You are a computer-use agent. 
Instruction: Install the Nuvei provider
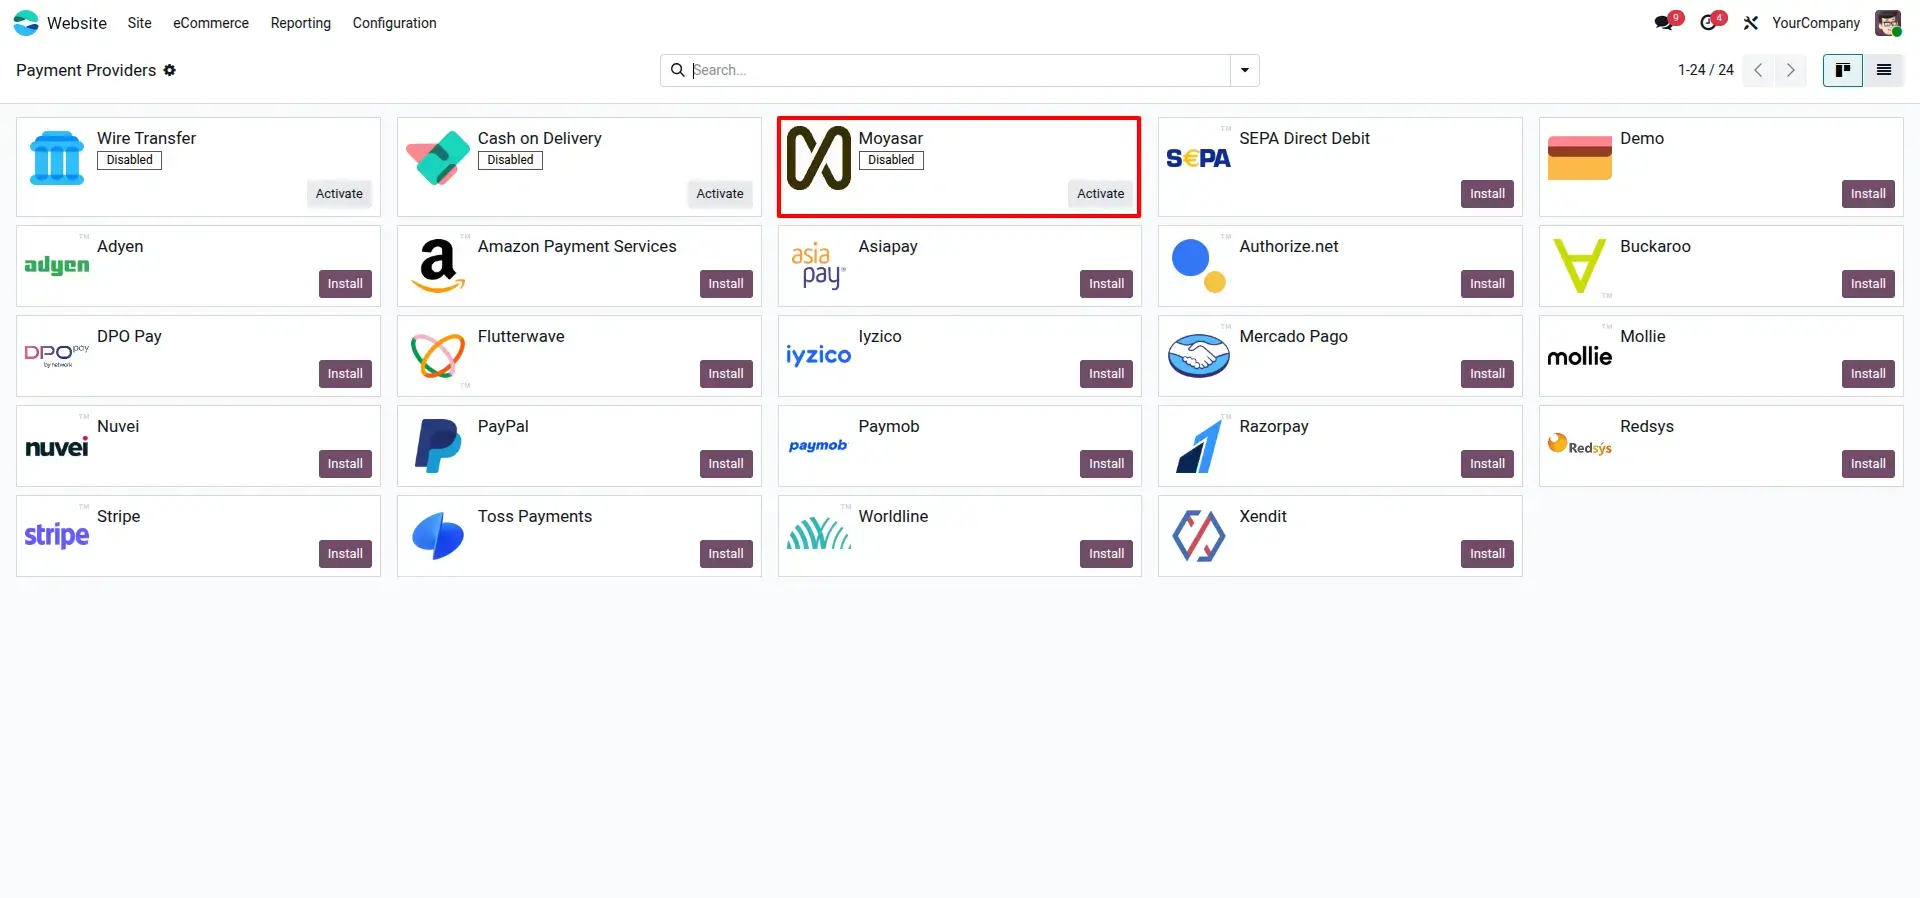click(x=345, y=464)
